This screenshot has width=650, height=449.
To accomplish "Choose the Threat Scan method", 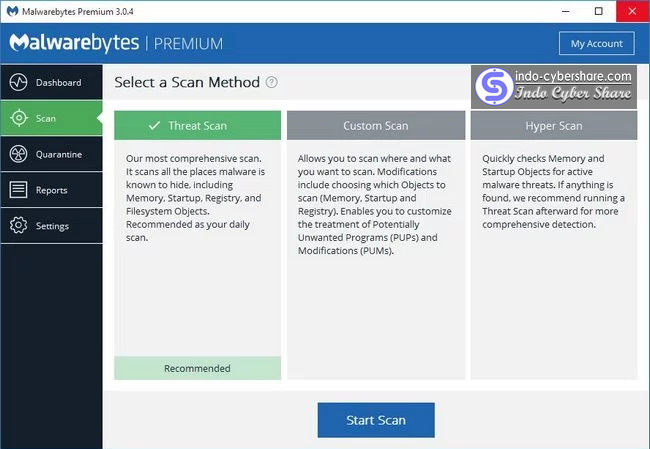I will pos(197,125).
